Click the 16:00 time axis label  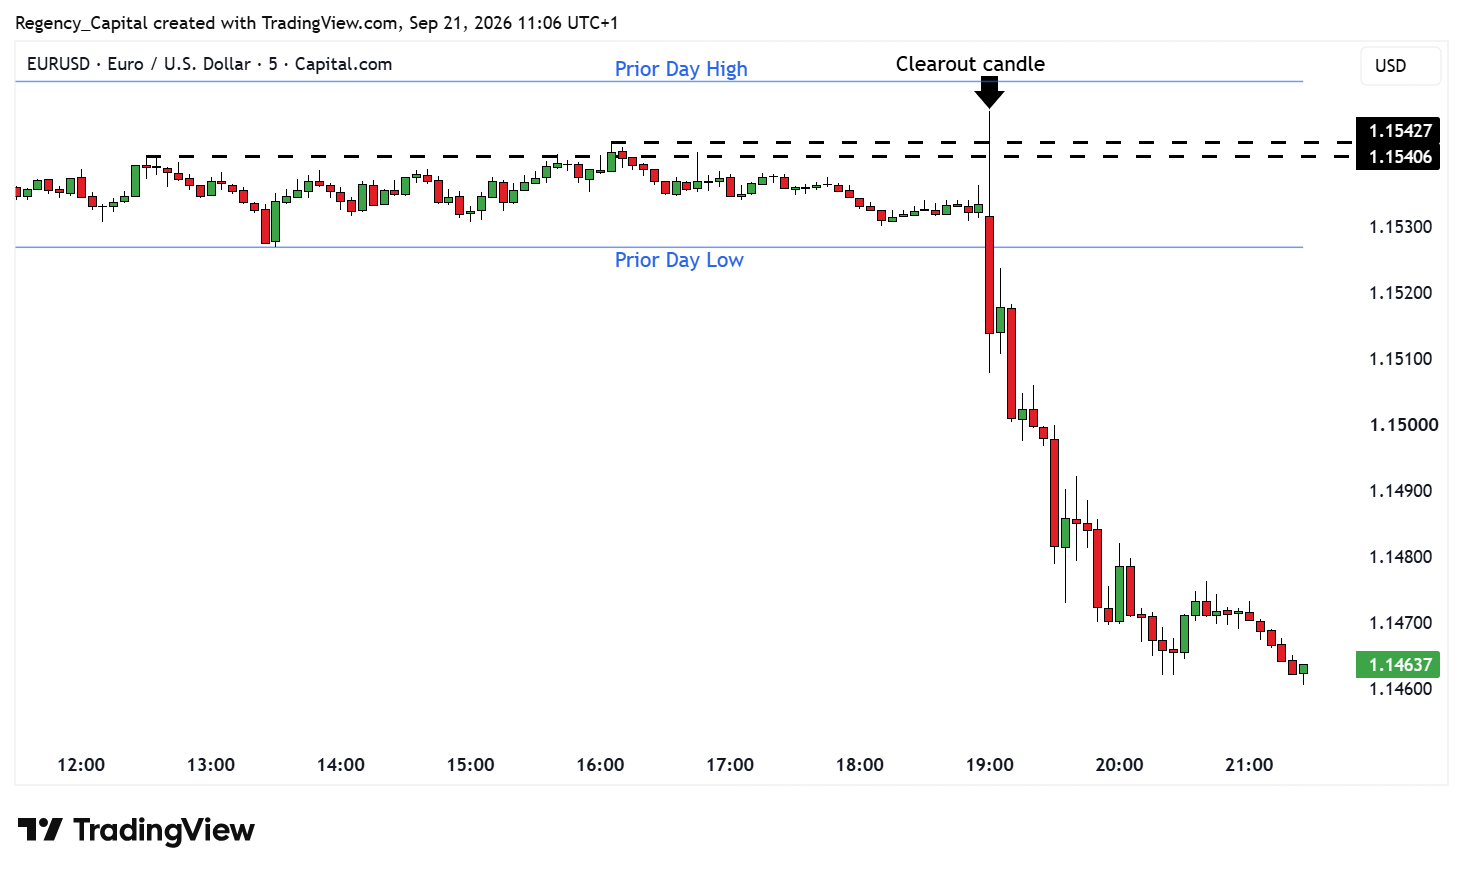click(600, 765)
